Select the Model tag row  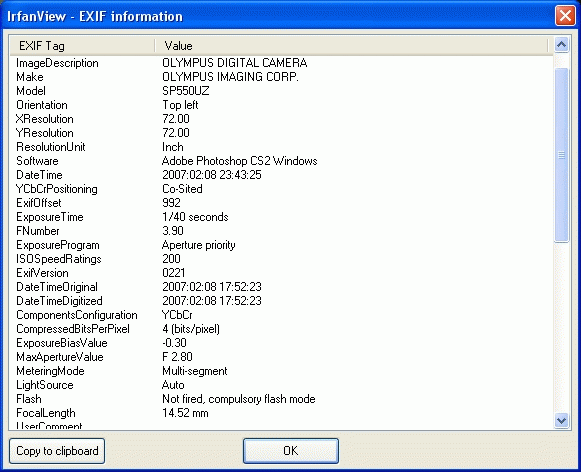click(282, 91)
